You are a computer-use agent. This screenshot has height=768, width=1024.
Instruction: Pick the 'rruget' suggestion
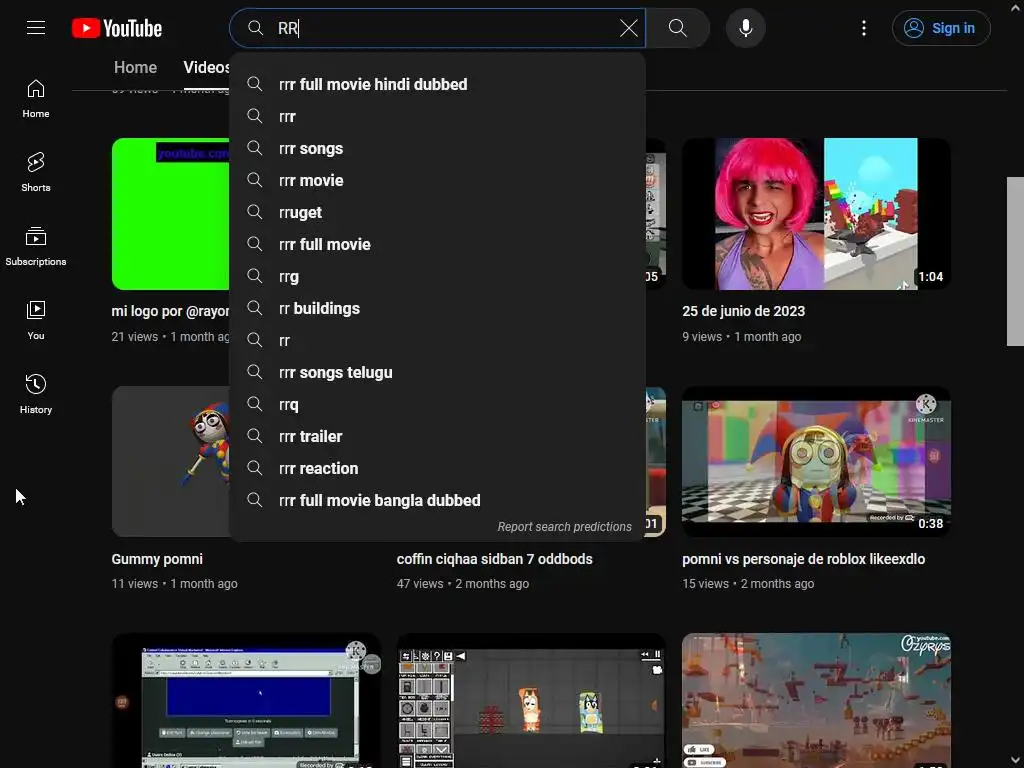coord(438,212)
